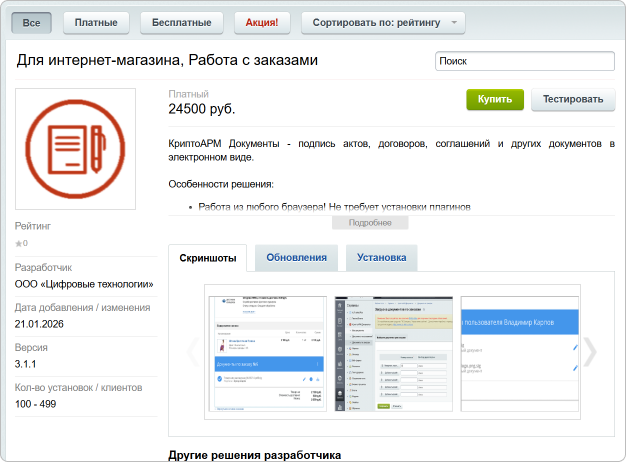Show 'Акция!' promotional offers
The width and height of the screenshot is (626, 462).
point(262,23)
